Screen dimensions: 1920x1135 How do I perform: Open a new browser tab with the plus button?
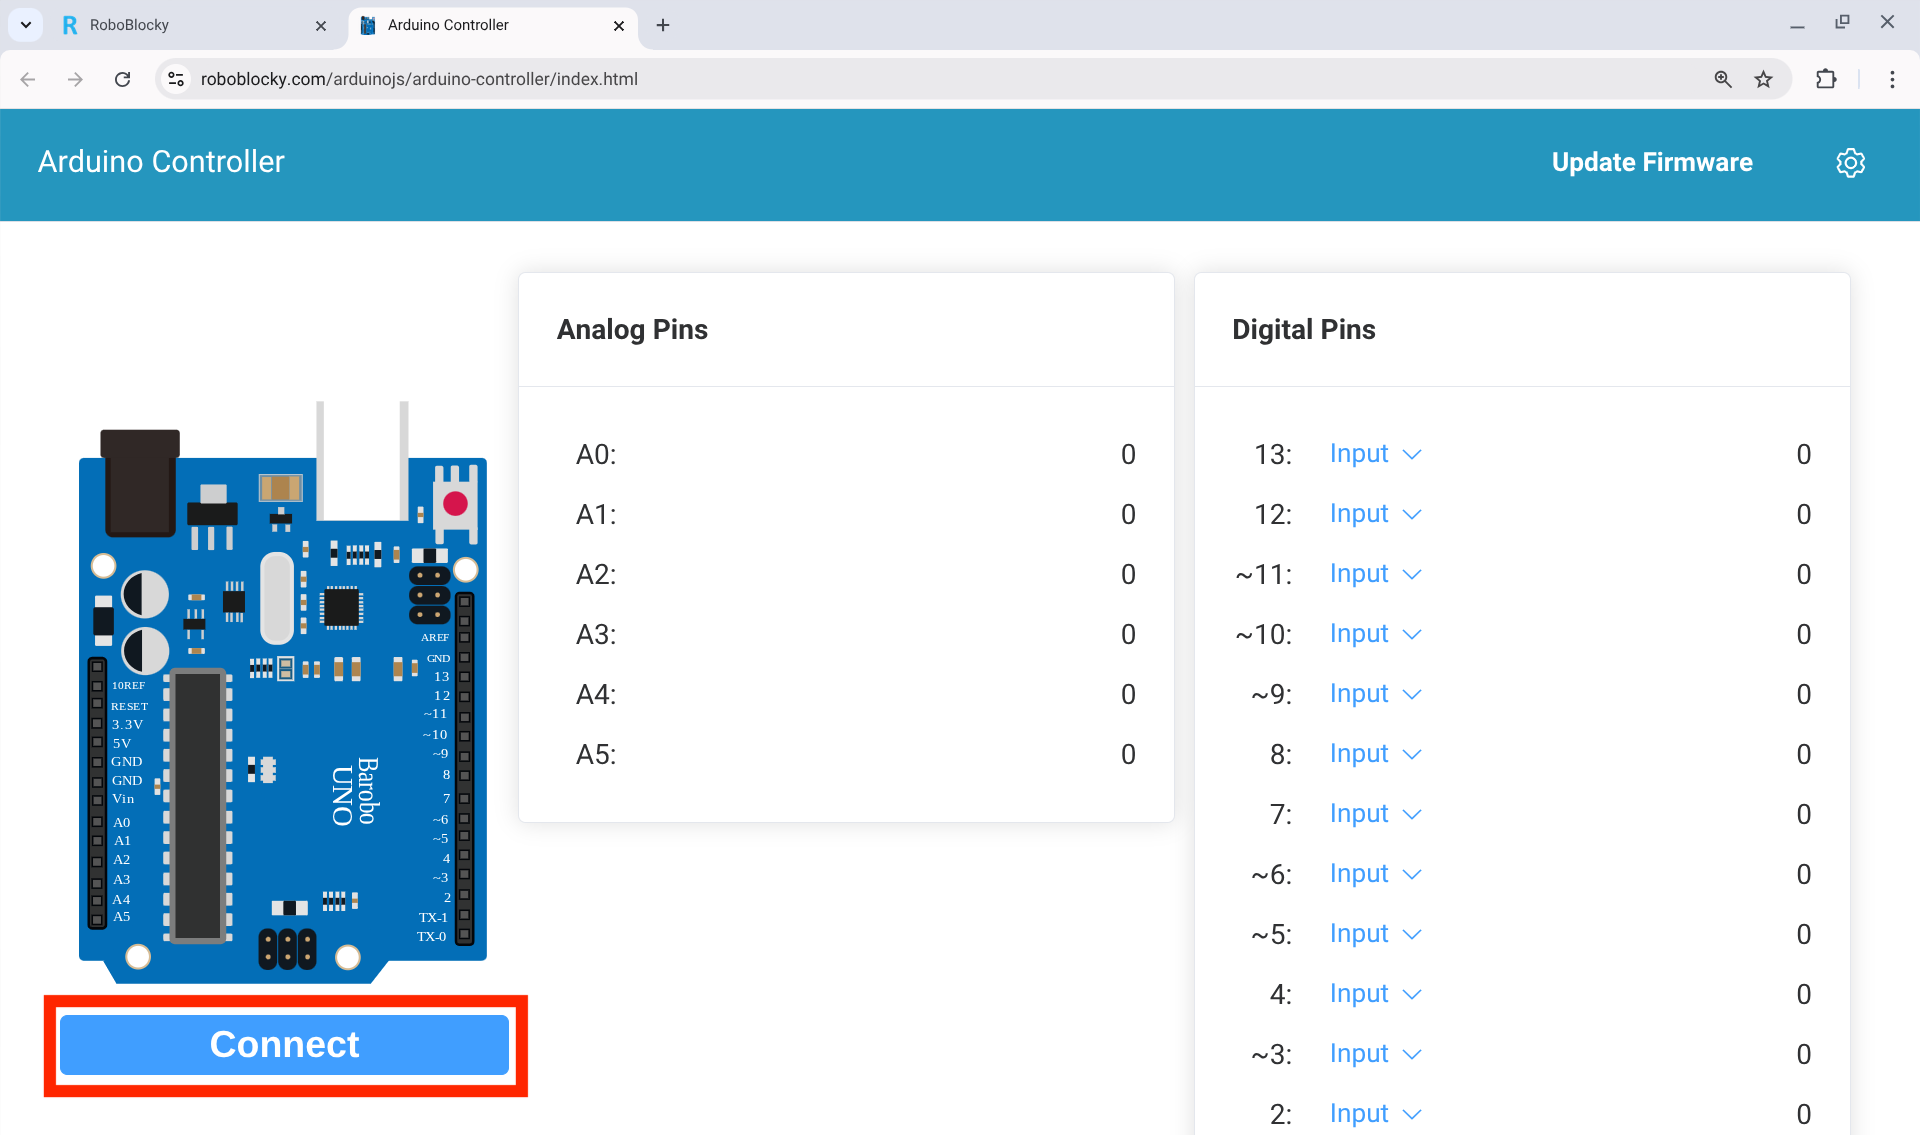click(662, 25)
